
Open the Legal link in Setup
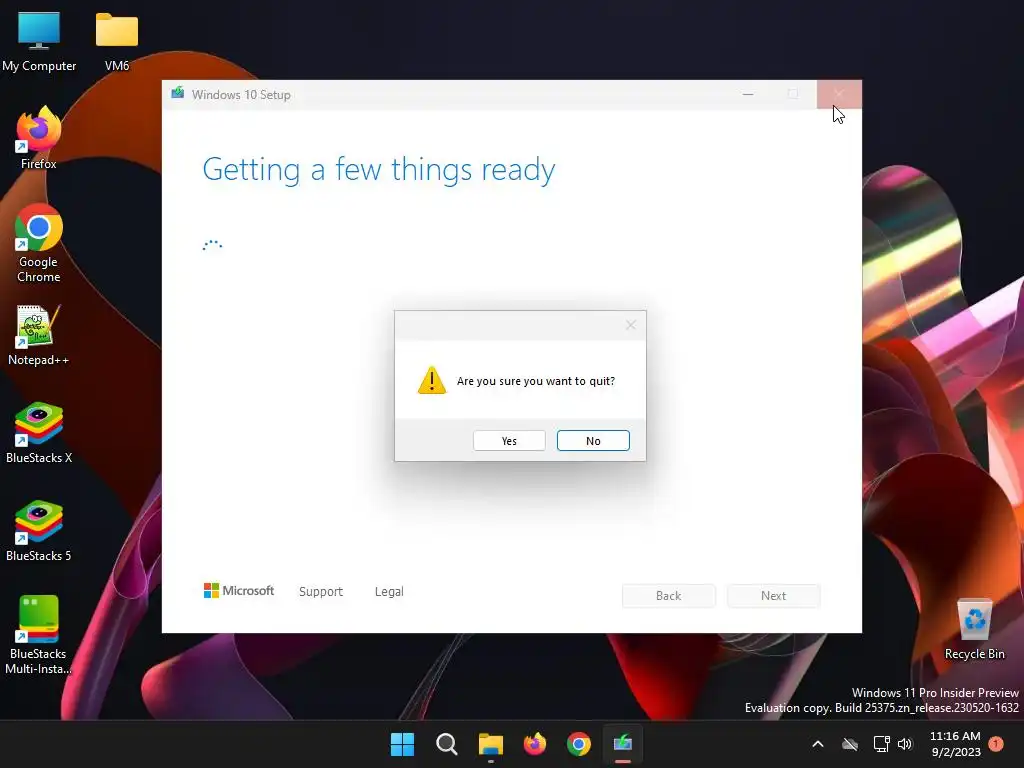(x=389, y=592)
